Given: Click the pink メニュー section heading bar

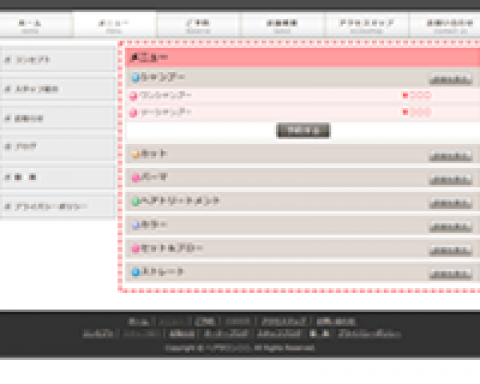Looking at the screenshot, I should click(303, 58).
